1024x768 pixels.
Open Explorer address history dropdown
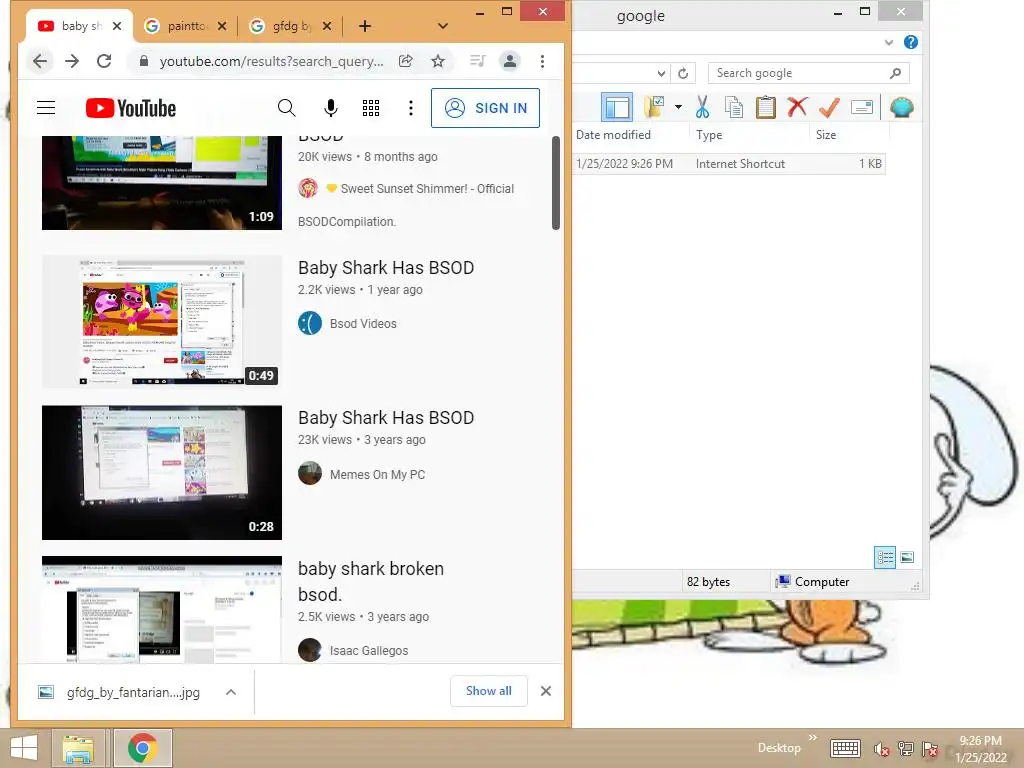click(x=662, y=73)
